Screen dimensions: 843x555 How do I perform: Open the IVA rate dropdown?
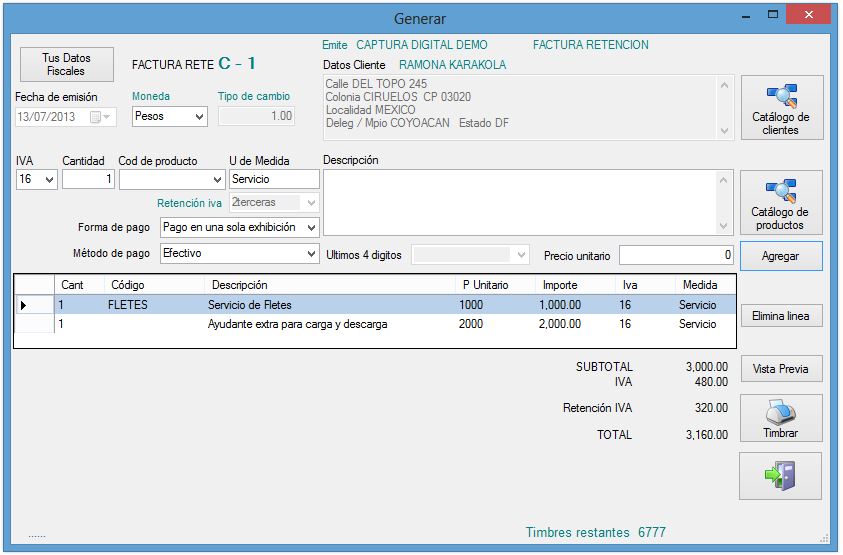point(49,180)
